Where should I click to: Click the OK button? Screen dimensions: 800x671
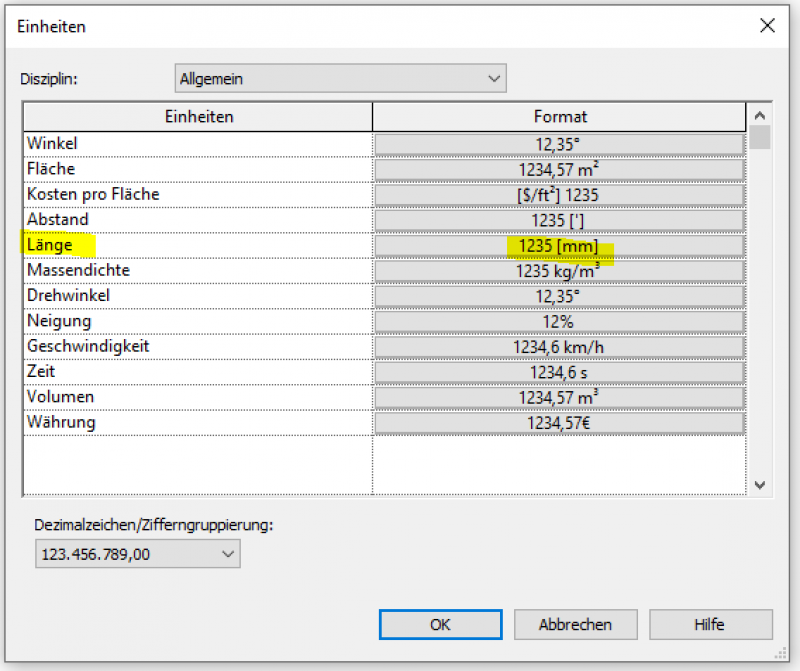coord(440,624)
